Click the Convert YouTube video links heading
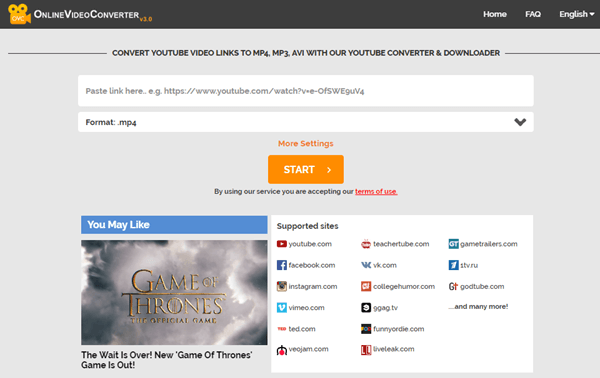This screenshot has width=600, height=378. tap(306, 53)
